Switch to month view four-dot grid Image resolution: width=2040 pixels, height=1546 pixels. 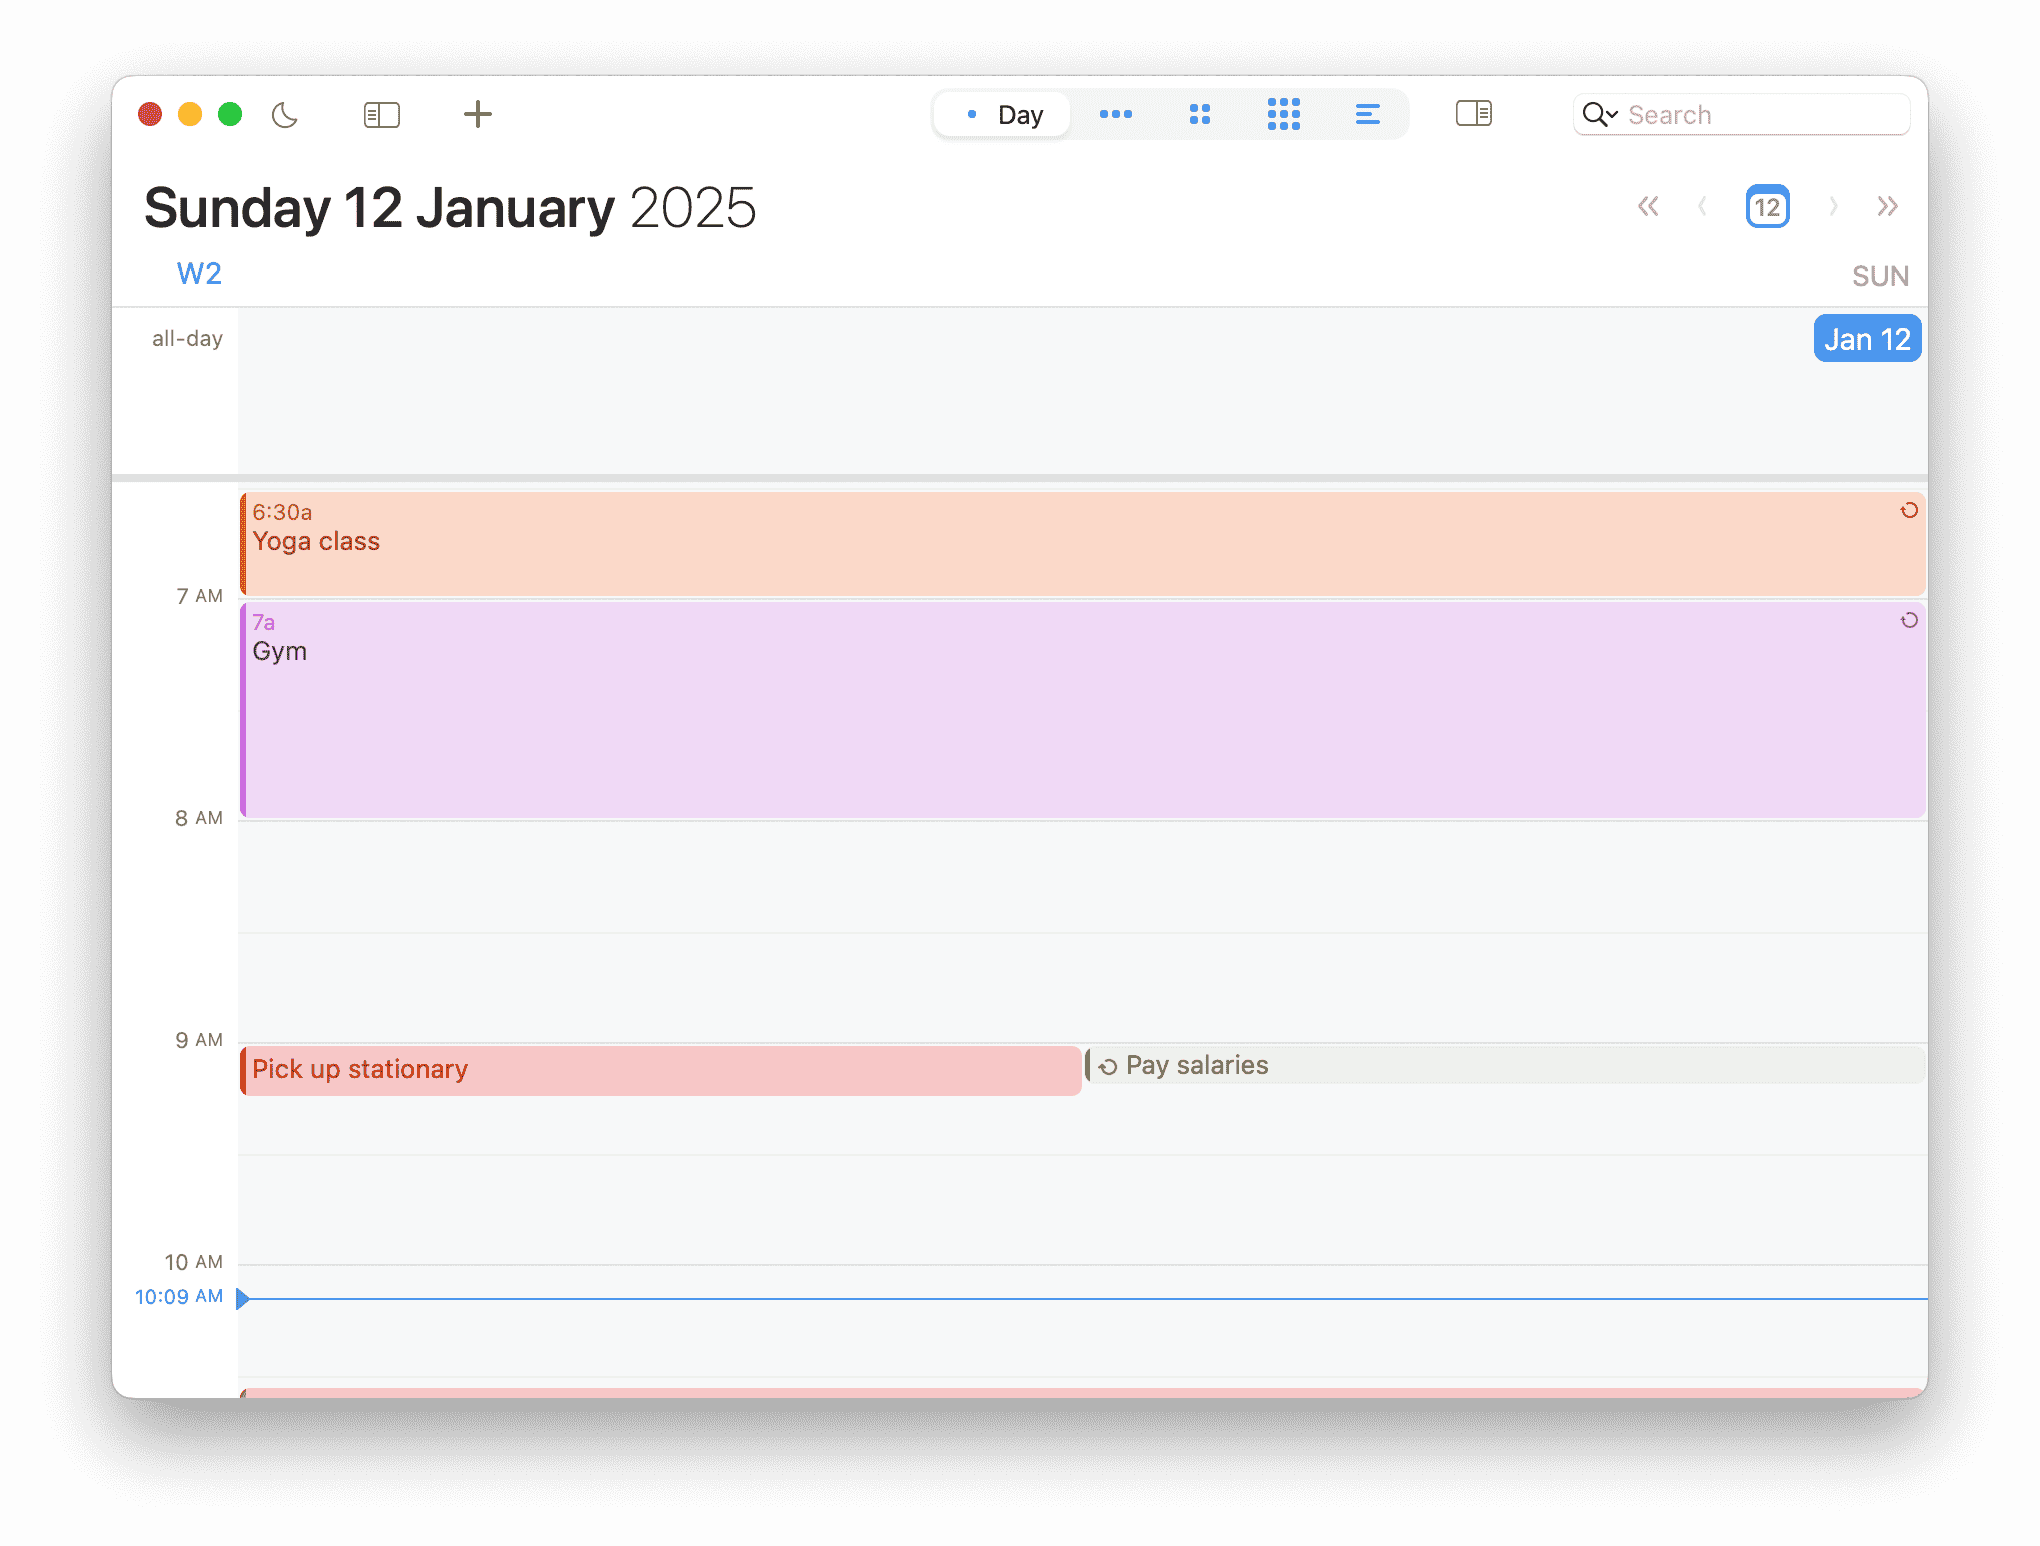pos(1200,114)
